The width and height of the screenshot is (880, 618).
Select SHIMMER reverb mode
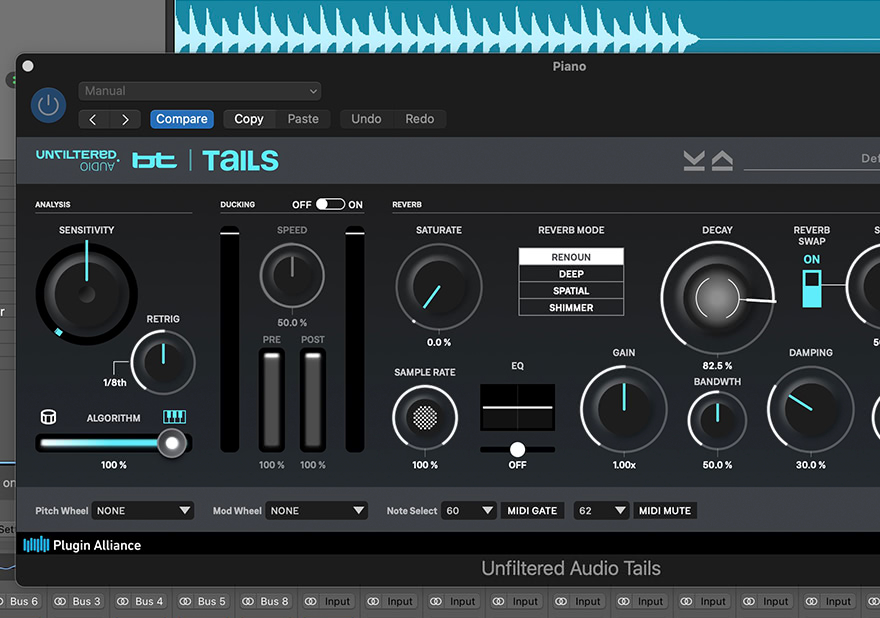571,308
